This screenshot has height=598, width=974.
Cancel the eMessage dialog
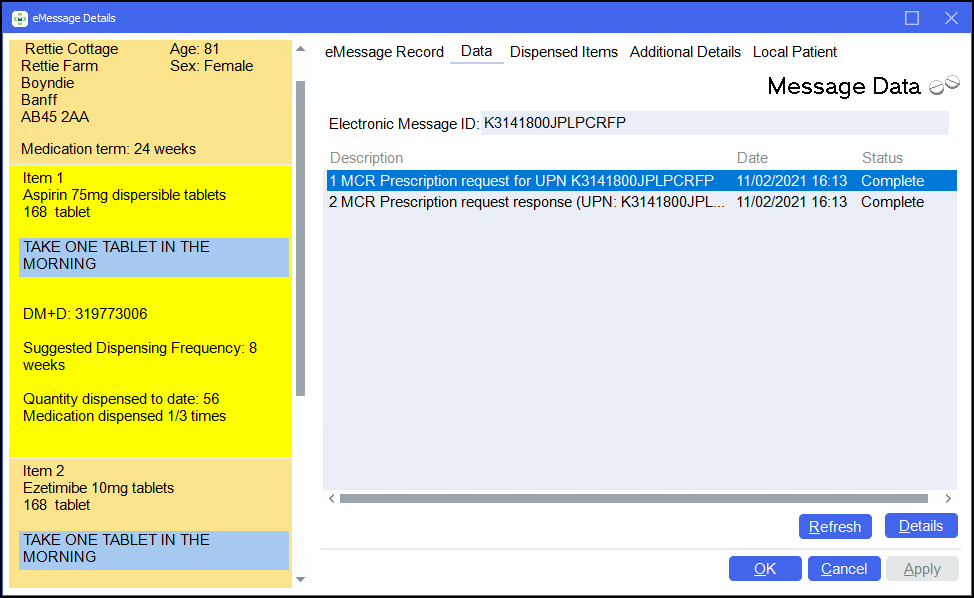point(844,569)
